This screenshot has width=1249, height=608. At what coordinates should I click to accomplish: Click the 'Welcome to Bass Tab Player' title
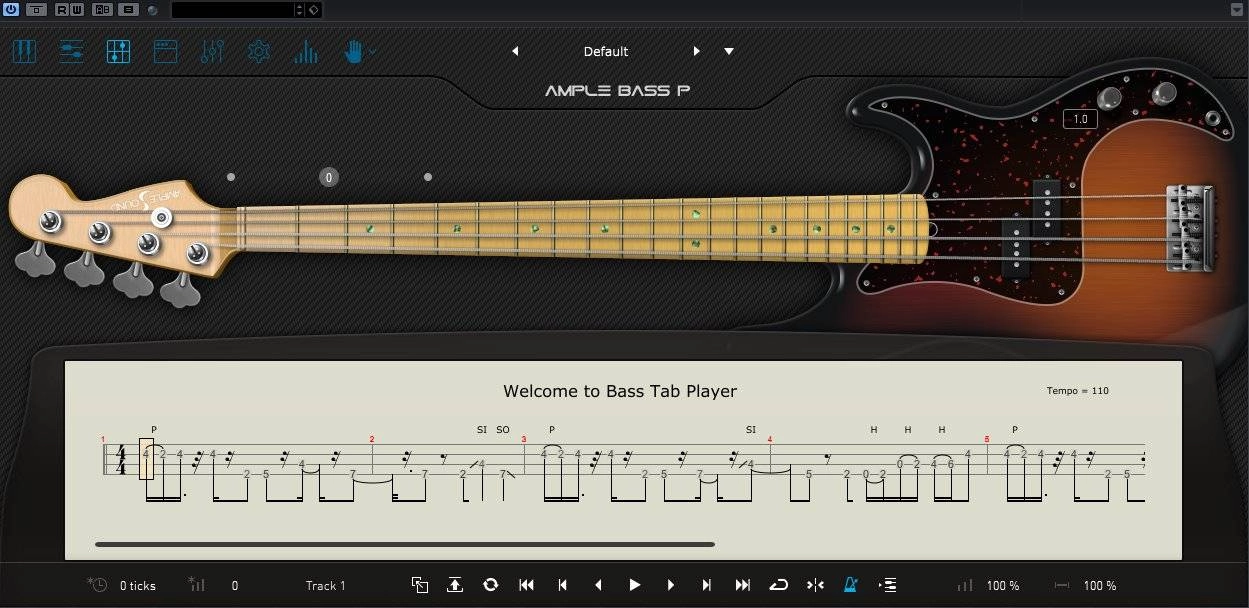tap(620, 391)
